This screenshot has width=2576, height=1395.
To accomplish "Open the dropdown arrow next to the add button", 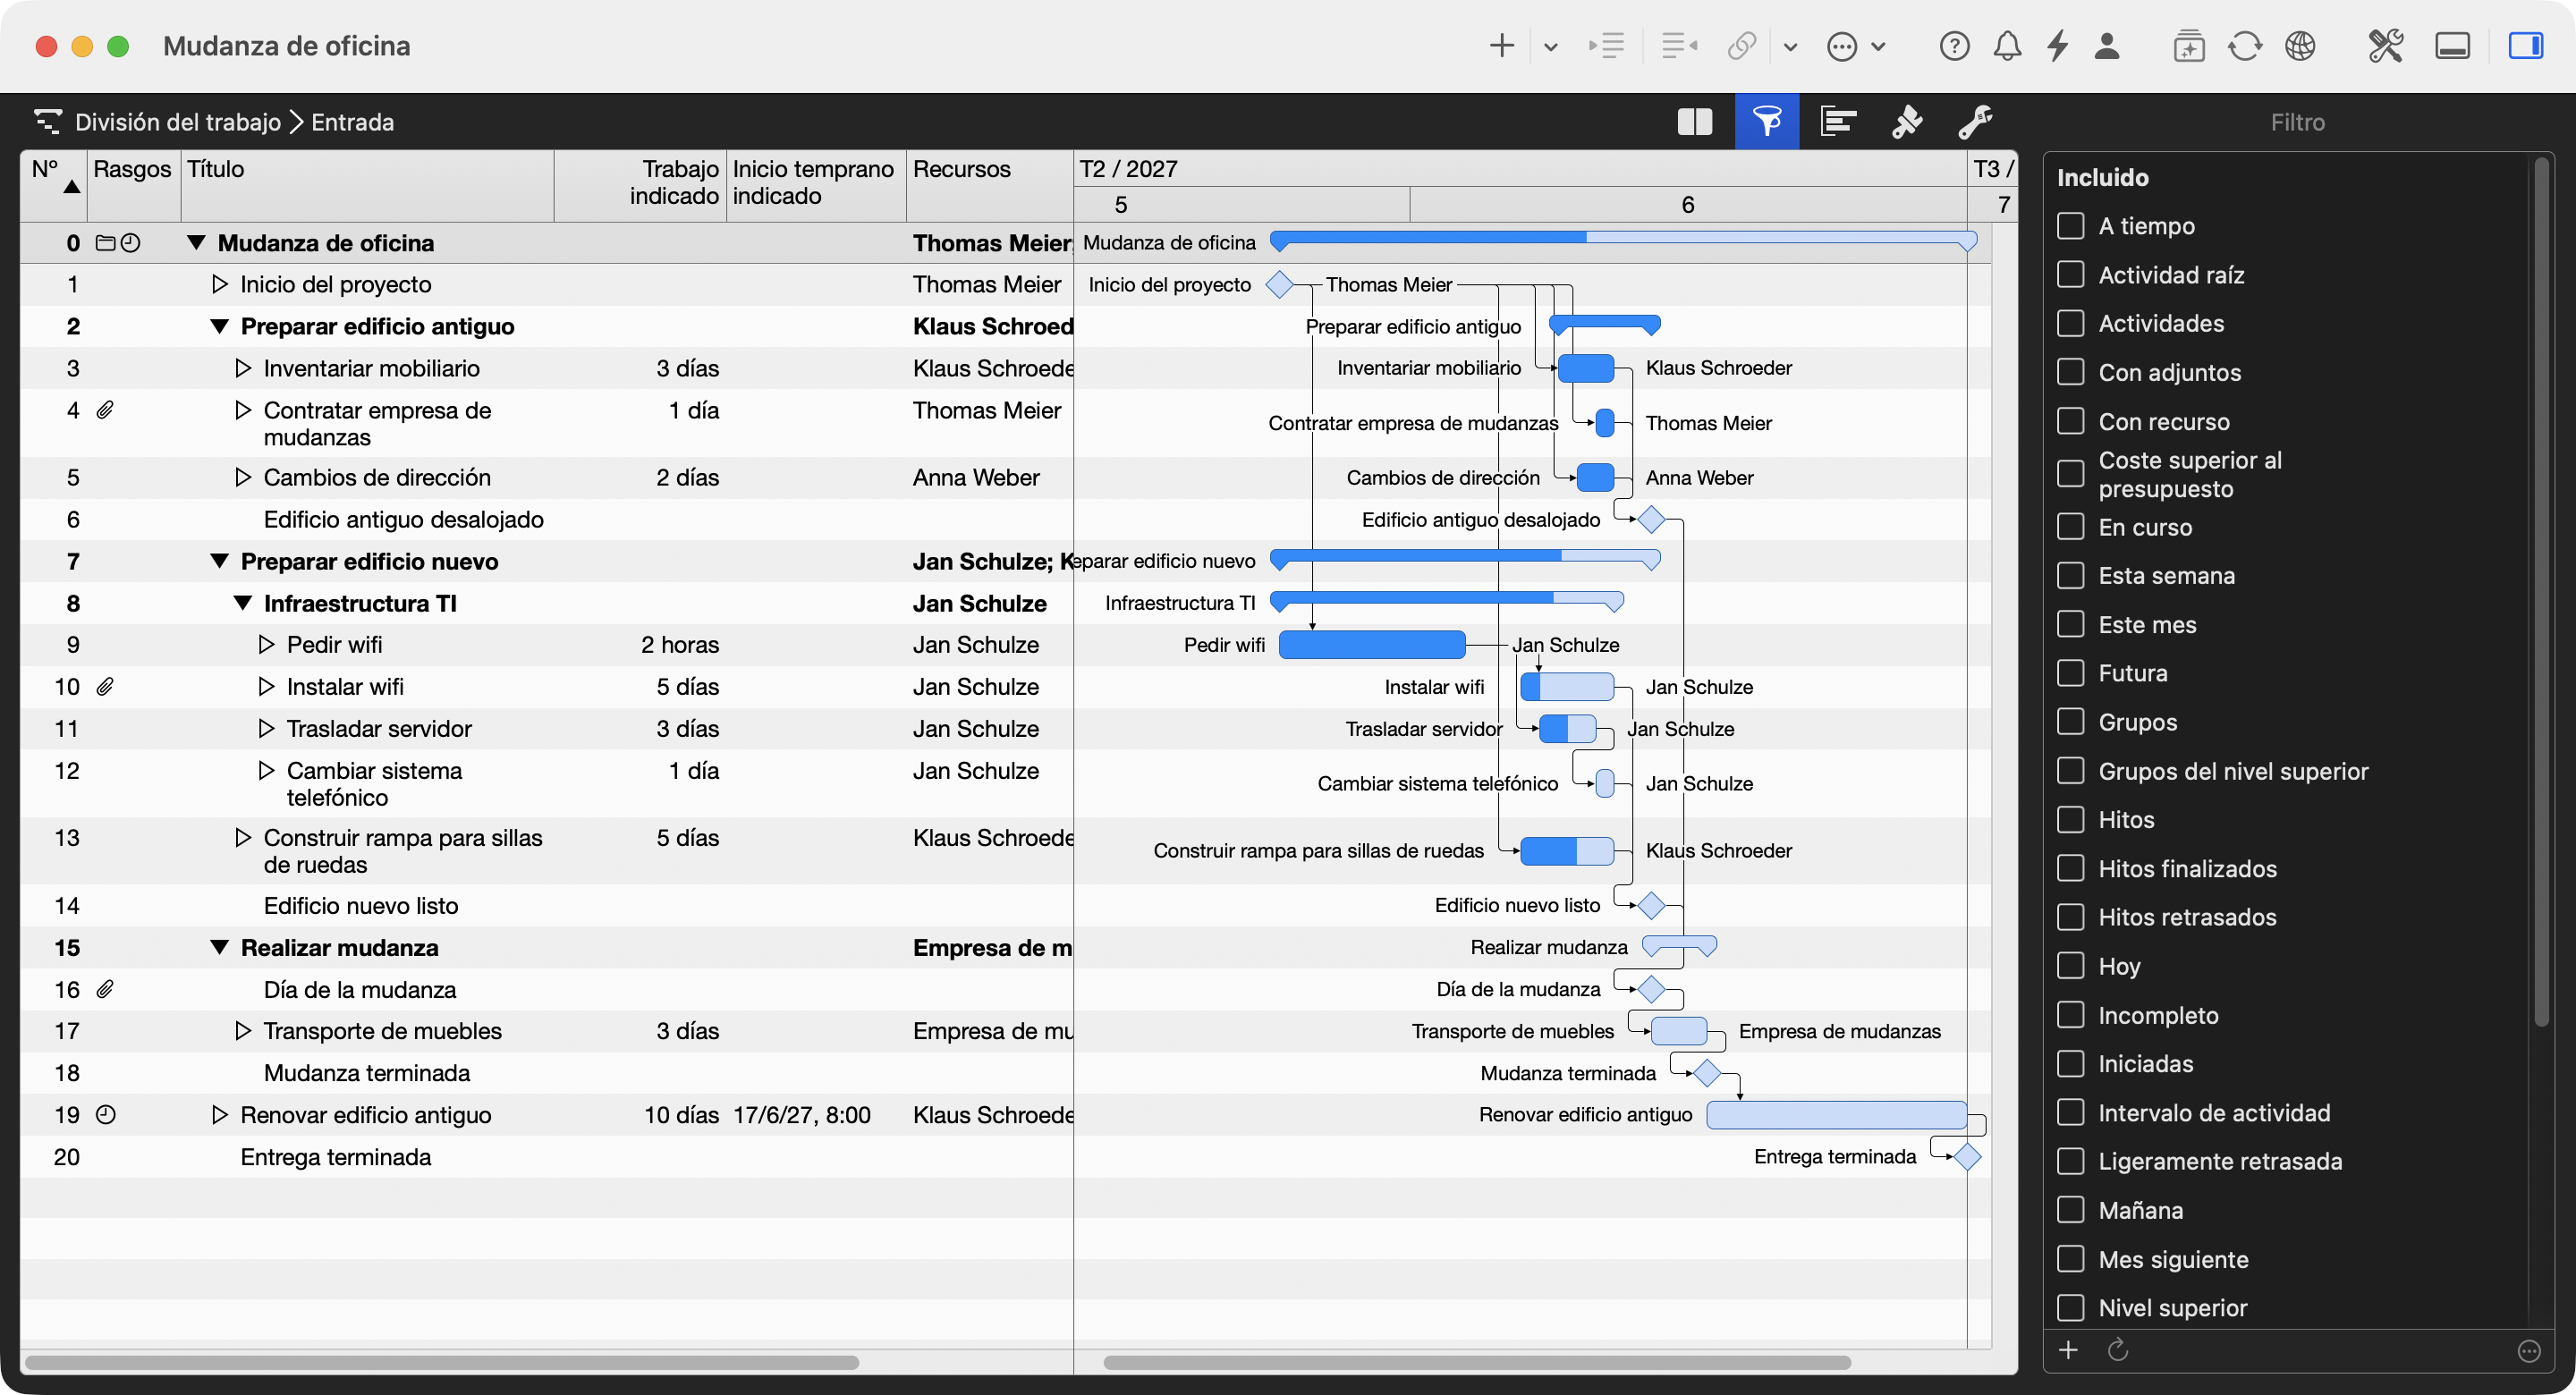I will click(x=1550, y=47).
